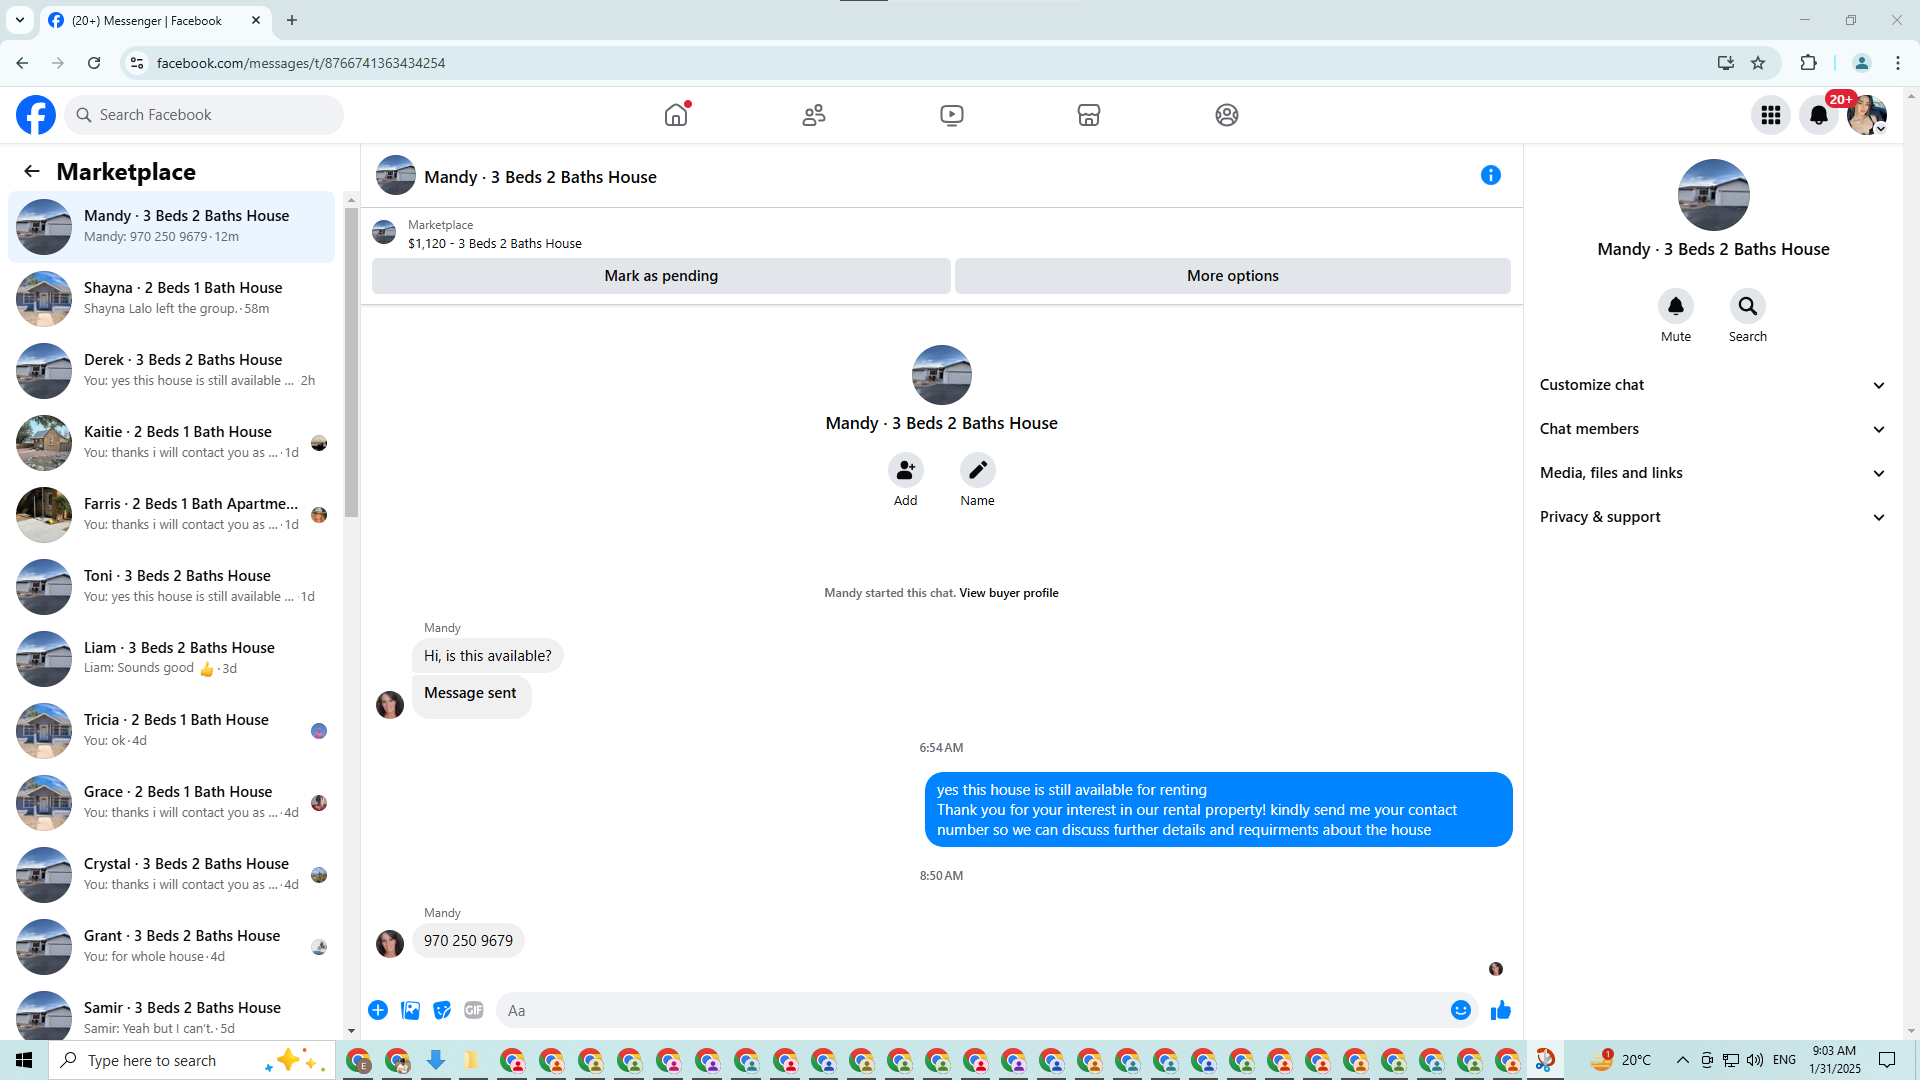
Task: Open Windows notification center
Action: pyautogui.click(x=1887, y=1060)
